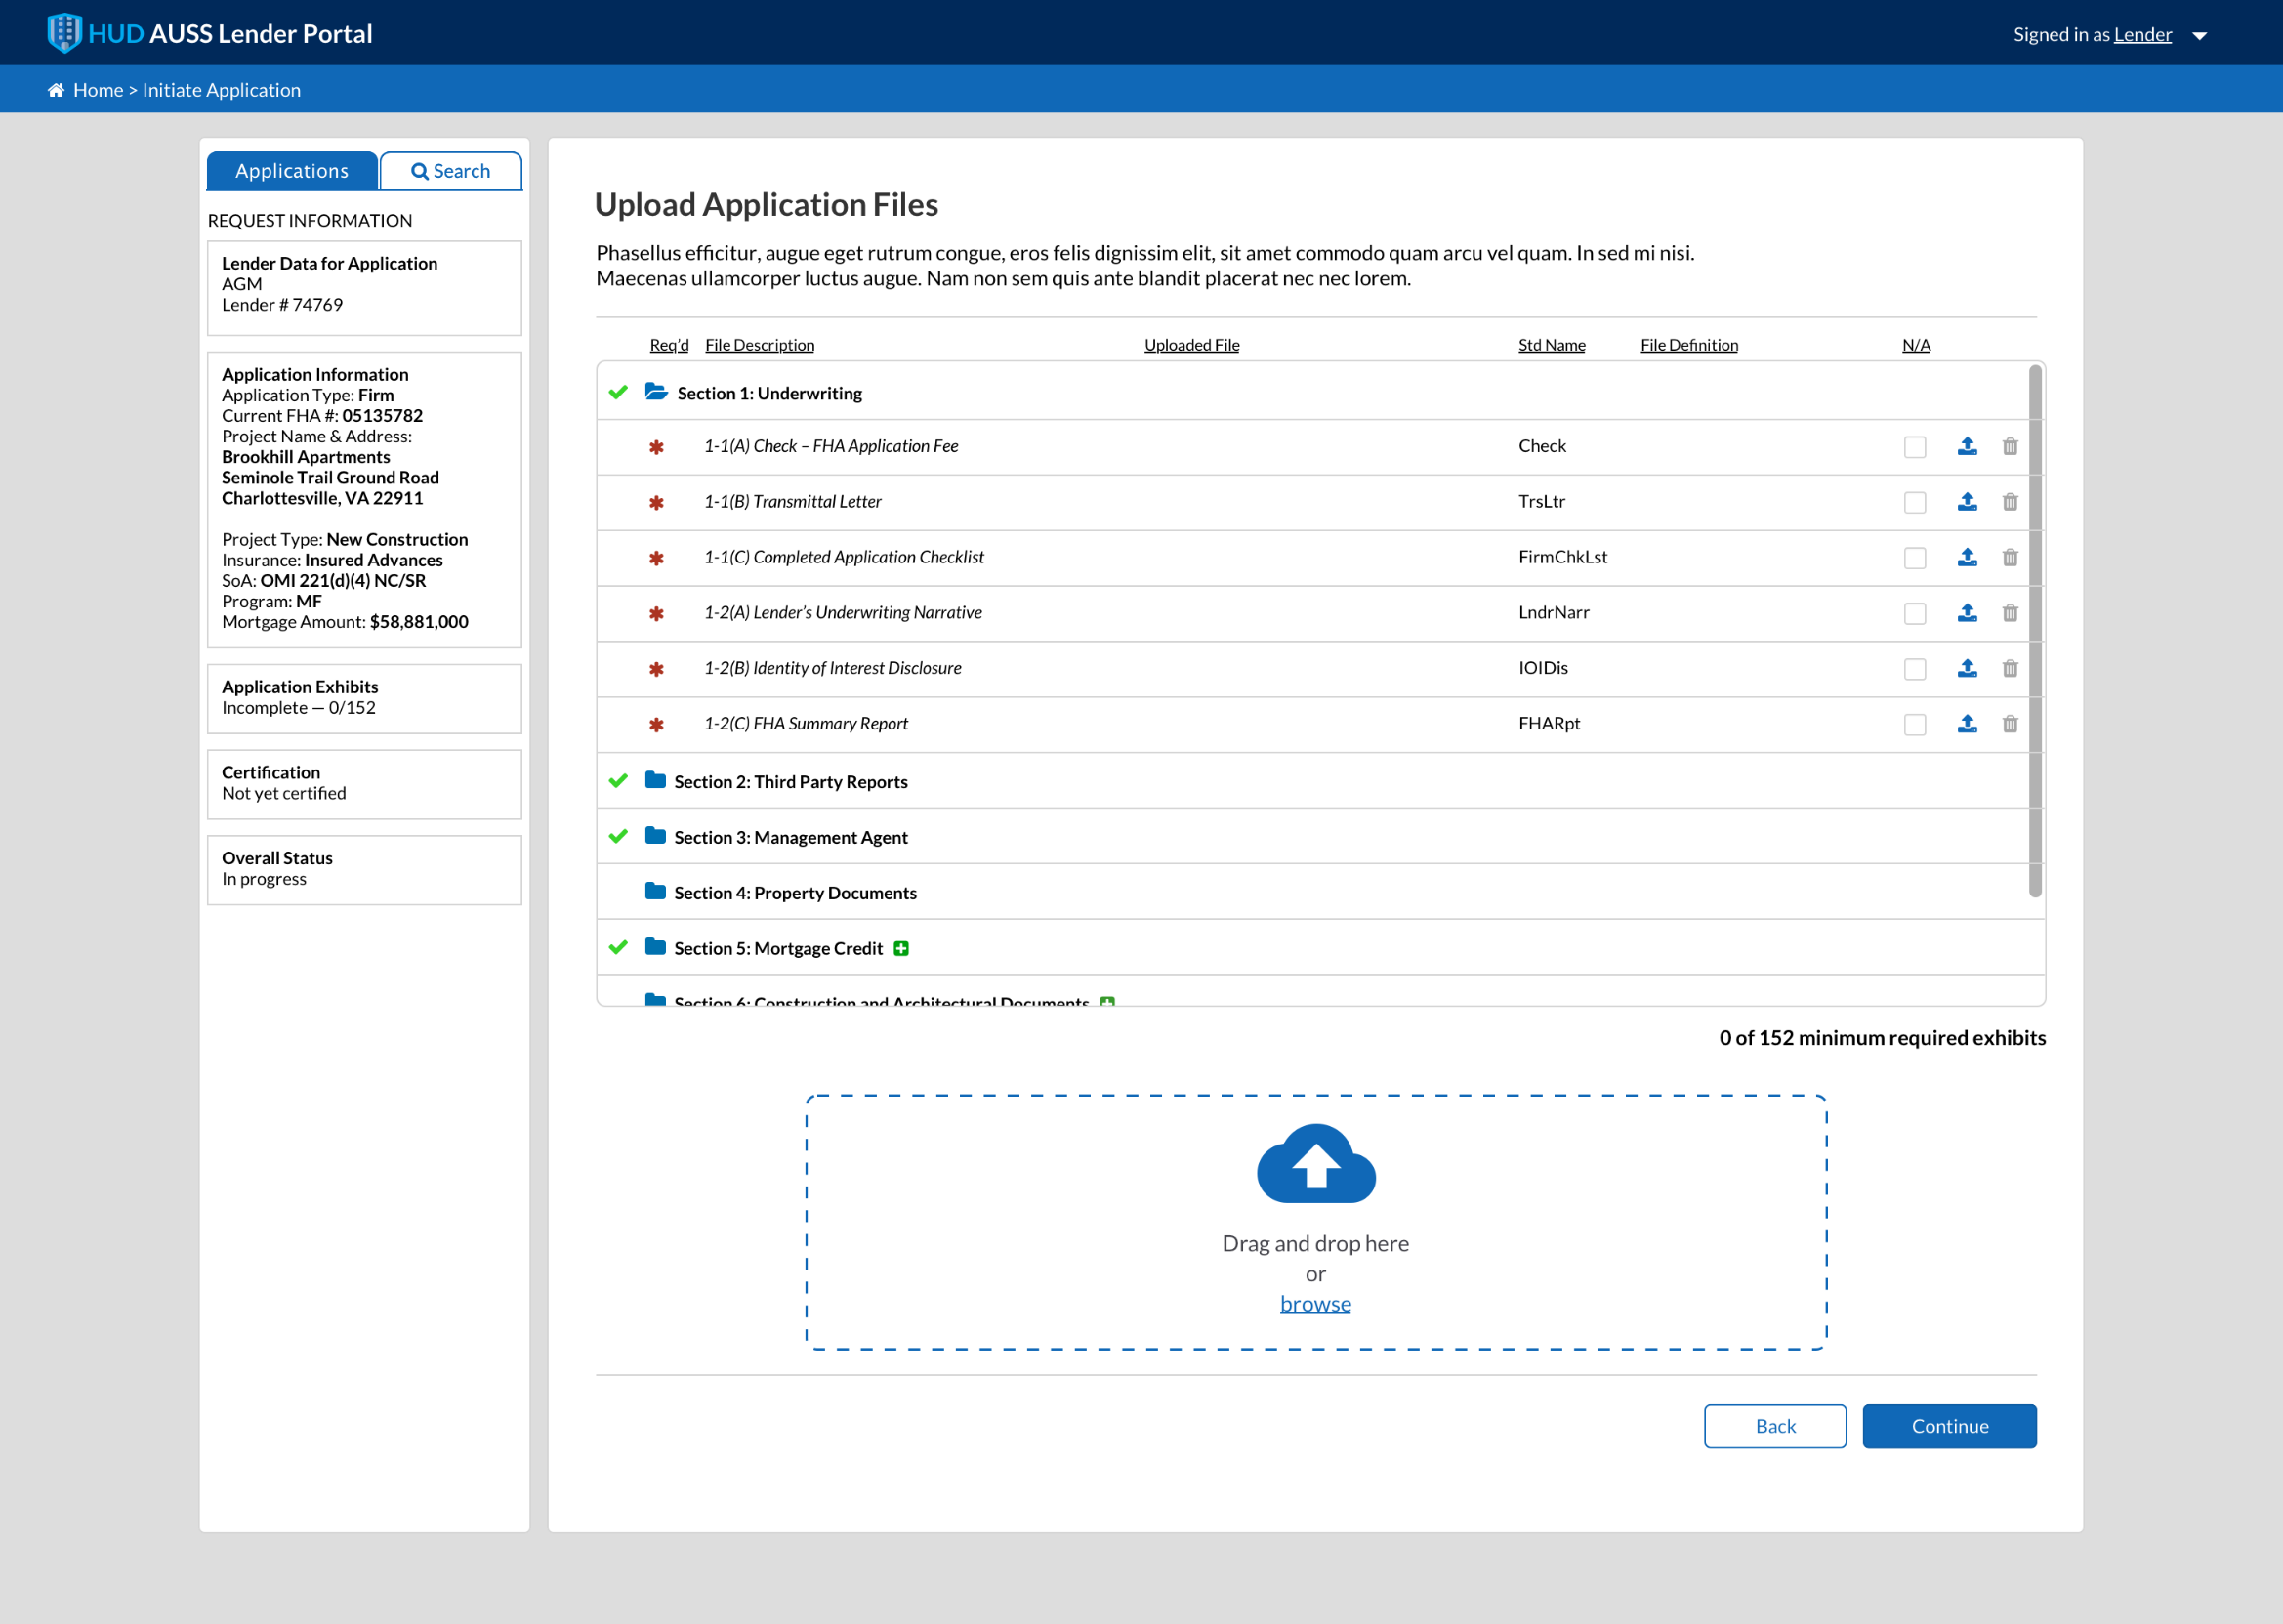Click upload icon for FHA Application Fee row
This screenshot has height=1624, width=2283.
point(1966,446)
